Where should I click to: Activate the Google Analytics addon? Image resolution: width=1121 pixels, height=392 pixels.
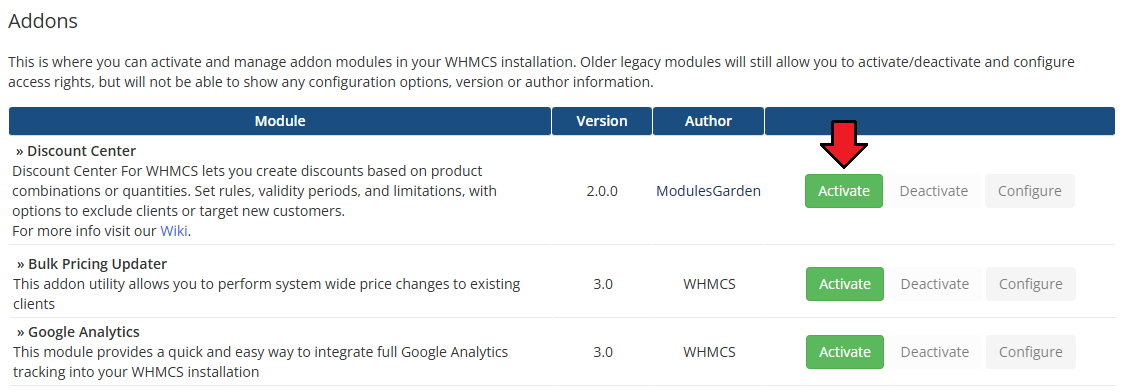pyautogui.click(x=844, y=352)
